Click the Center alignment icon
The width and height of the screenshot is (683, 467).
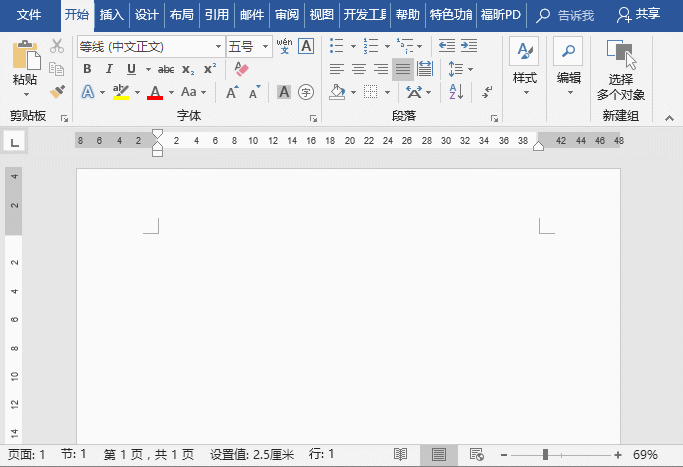[360, 69]
